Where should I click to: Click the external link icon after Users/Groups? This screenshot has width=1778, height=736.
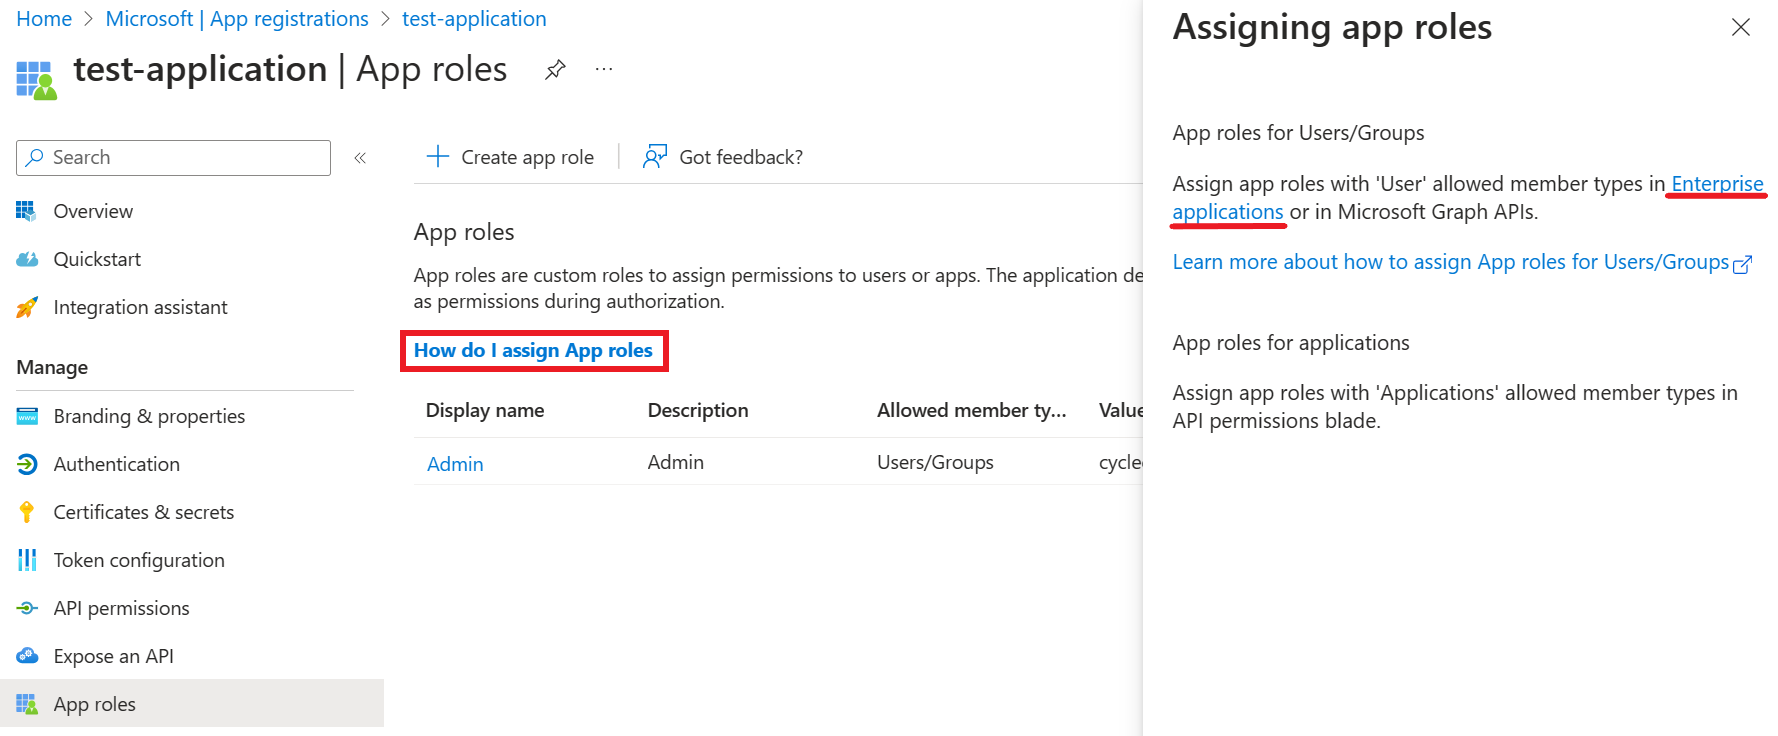(1743, 264)
